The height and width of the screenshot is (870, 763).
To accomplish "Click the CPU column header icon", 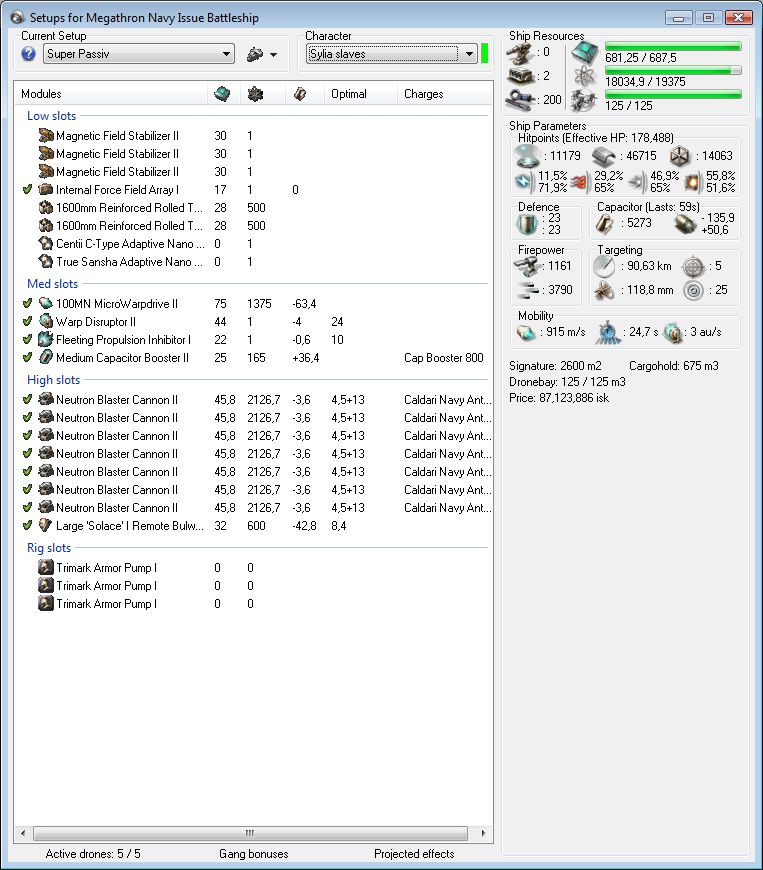I will (x=223, y=94).
